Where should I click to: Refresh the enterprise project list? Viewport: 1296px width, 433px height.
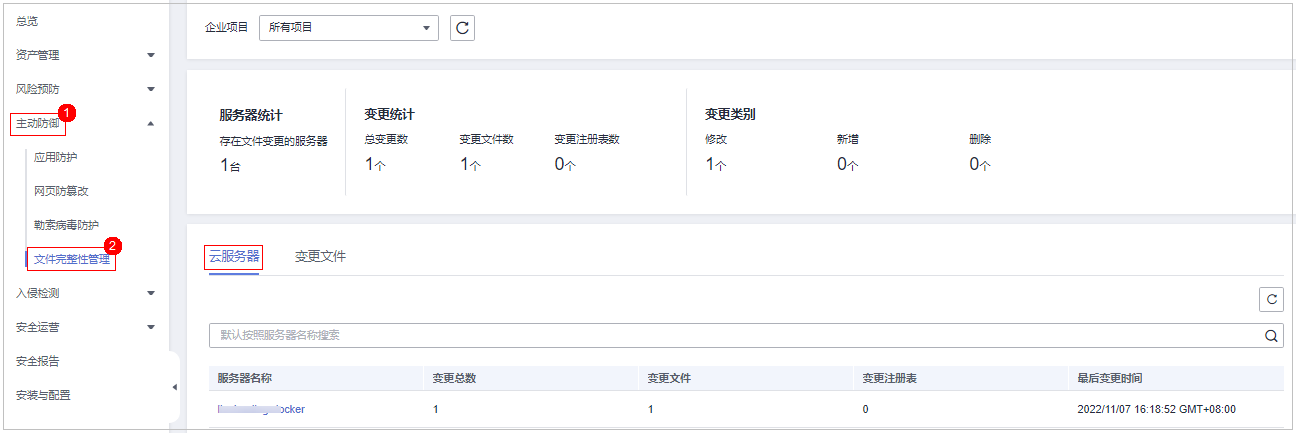pos(462,28)
